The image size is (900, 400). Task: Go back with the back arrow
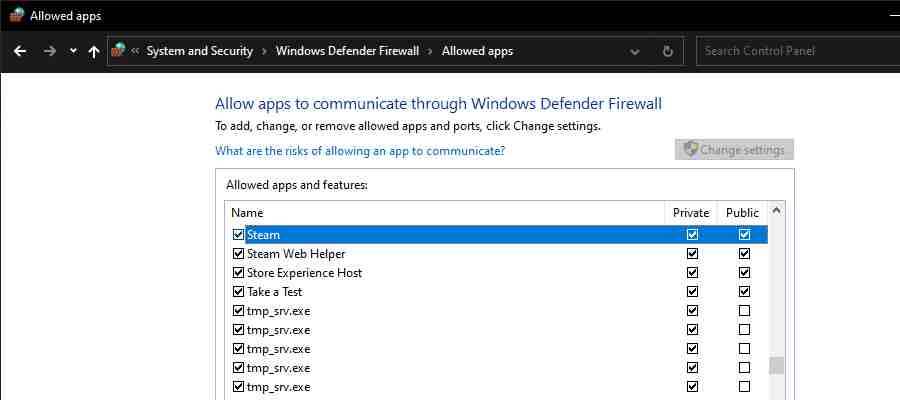[20, 51]
